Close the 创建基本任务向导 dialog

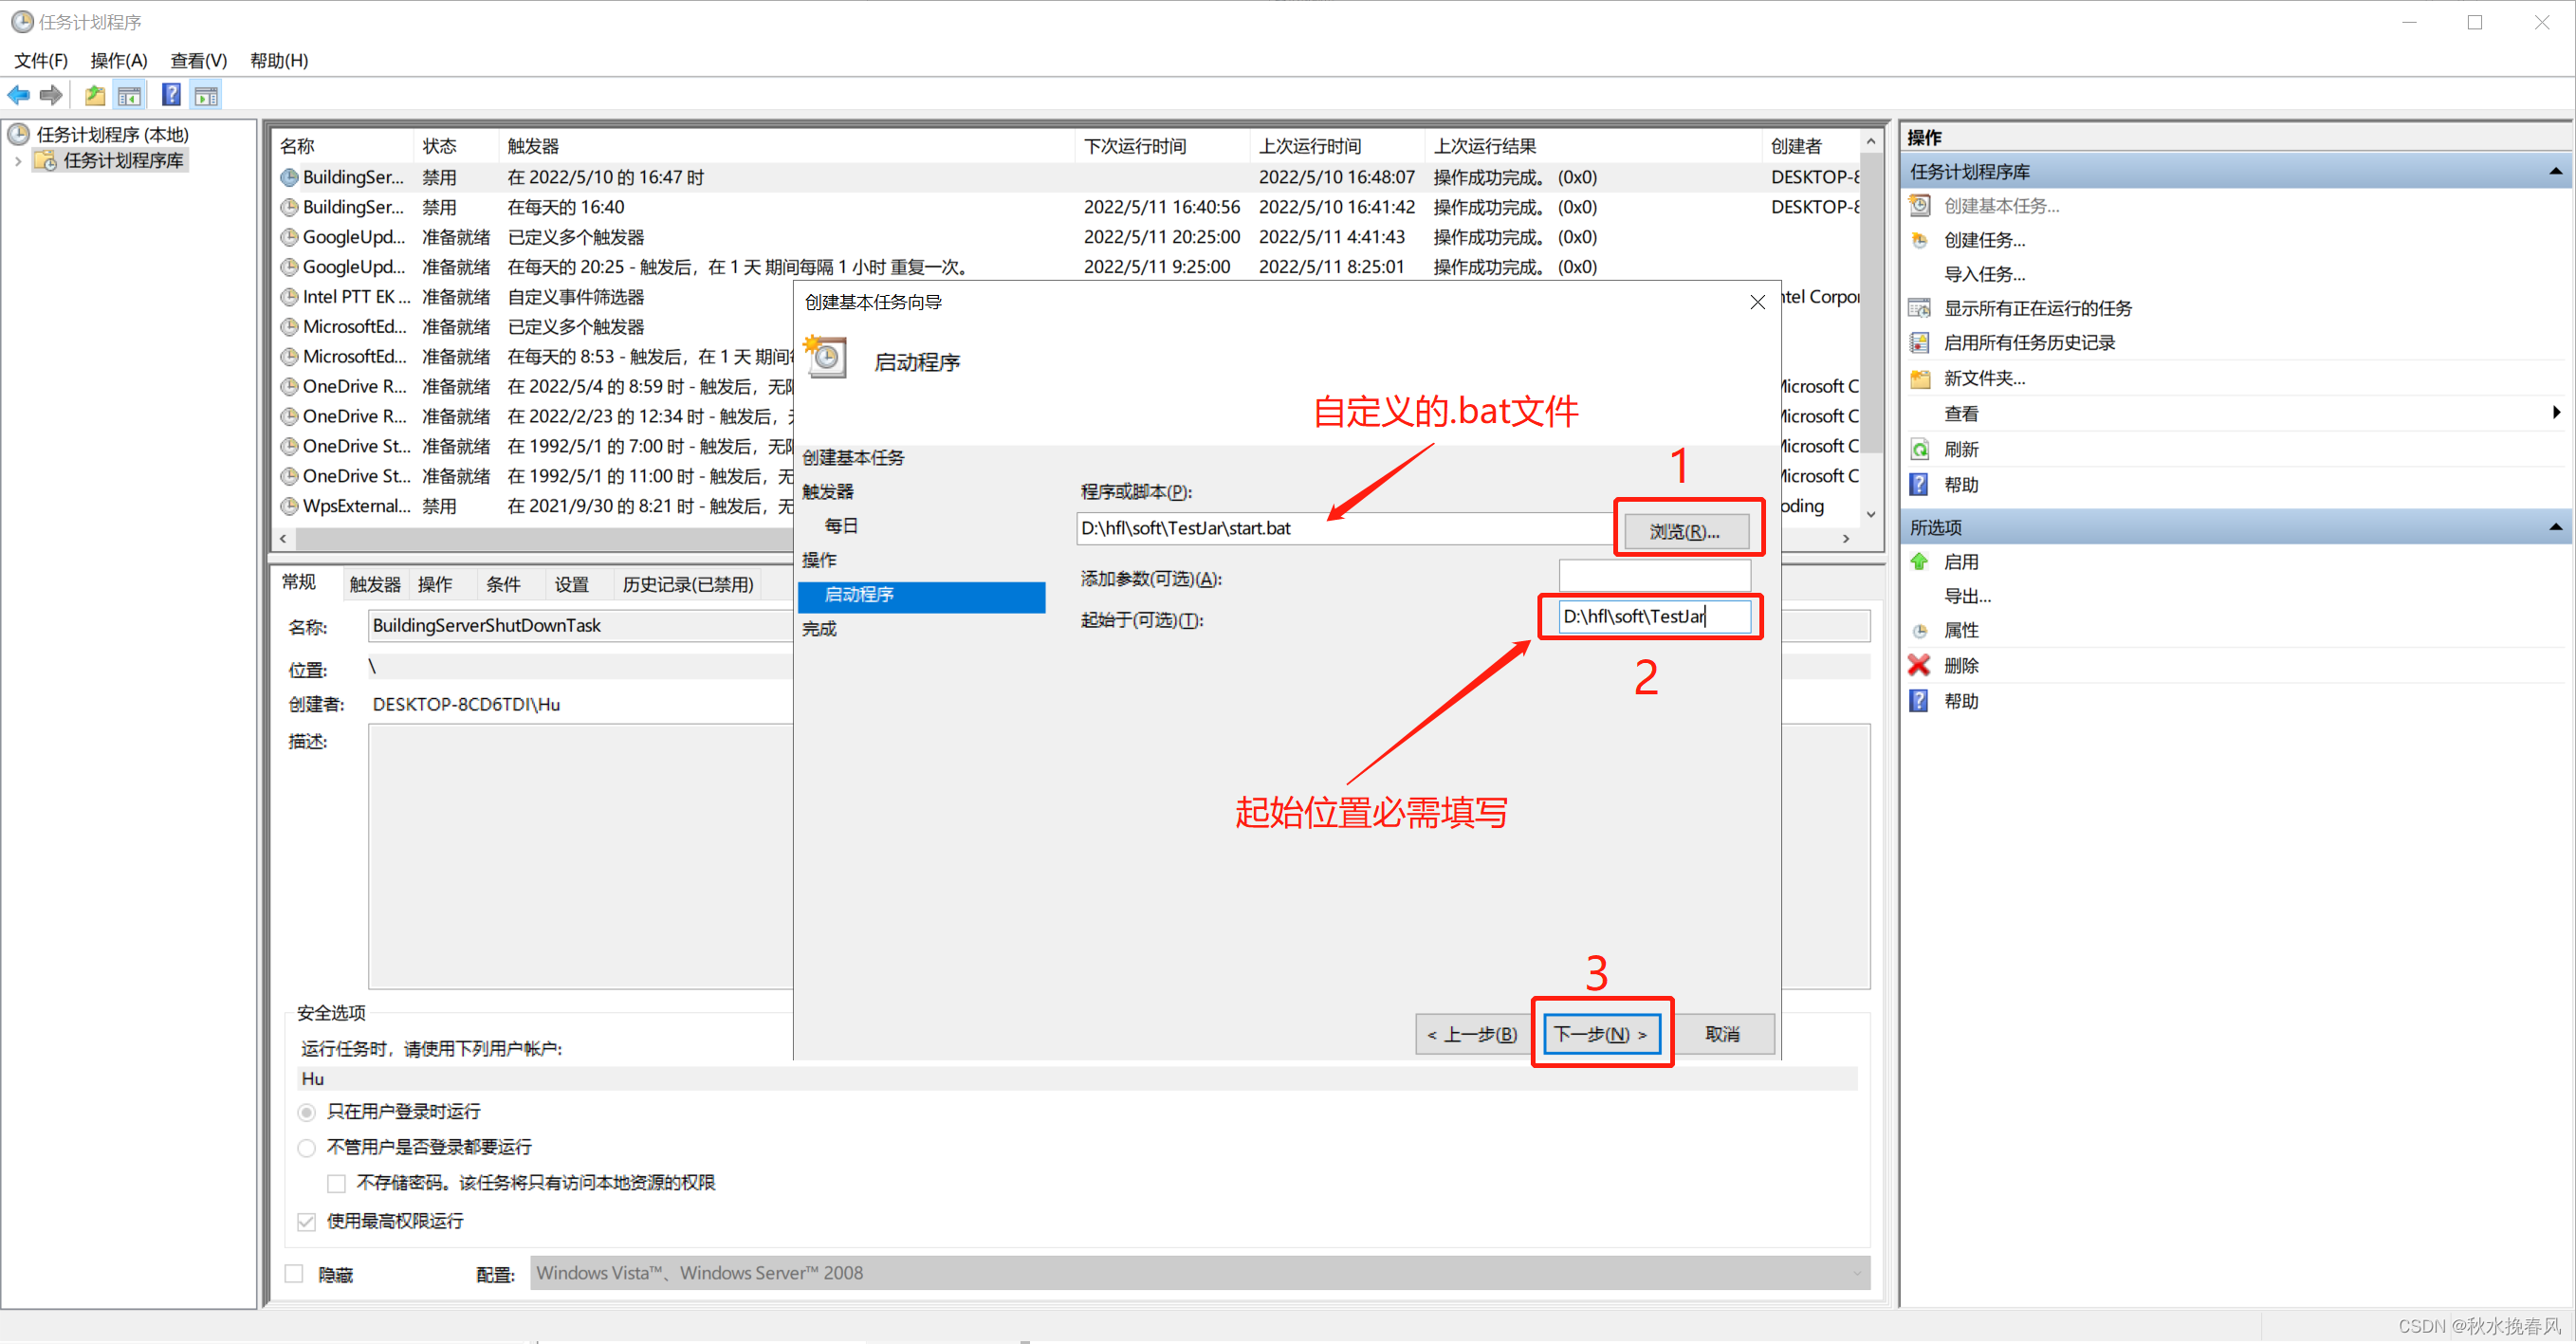(x=1757, y=302)
